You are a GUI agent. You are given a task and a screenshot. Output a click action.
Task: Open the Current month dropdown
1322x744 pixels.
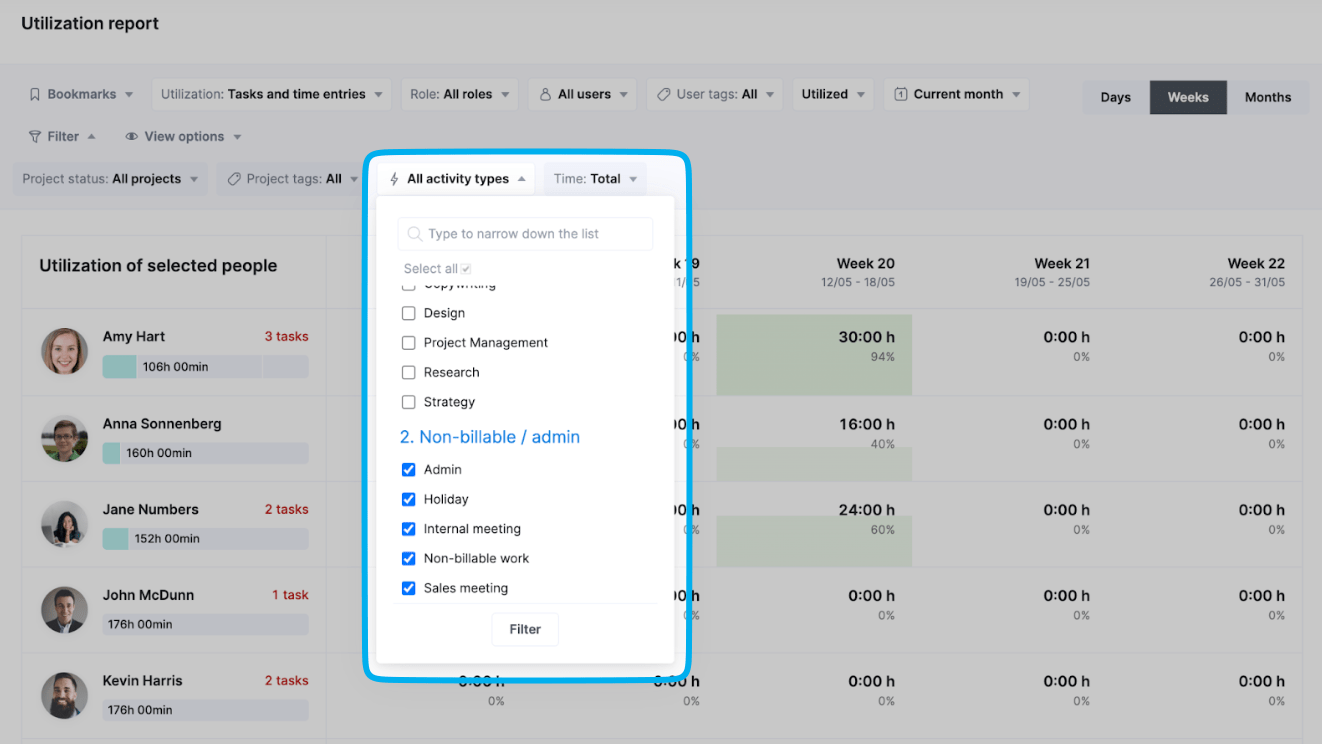coord(957,94)
